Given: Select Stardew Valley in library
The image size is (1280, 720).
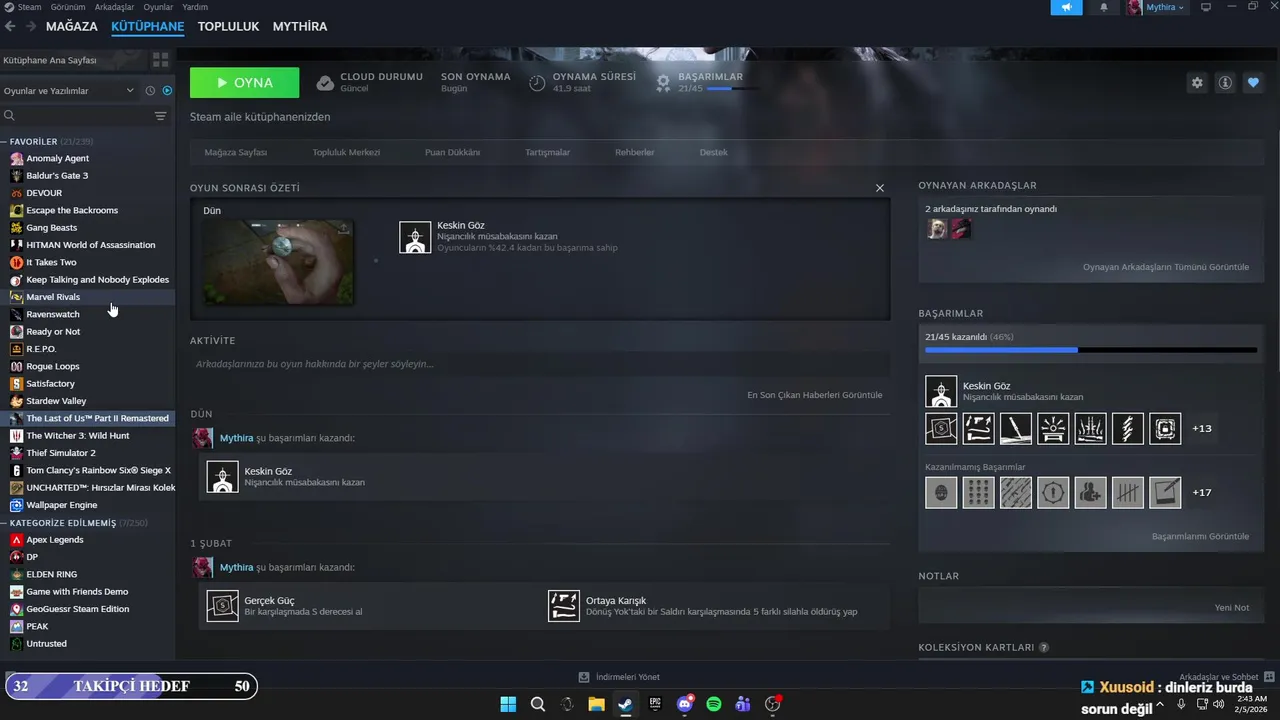Looking at the screenshot, I should [88, 401].
